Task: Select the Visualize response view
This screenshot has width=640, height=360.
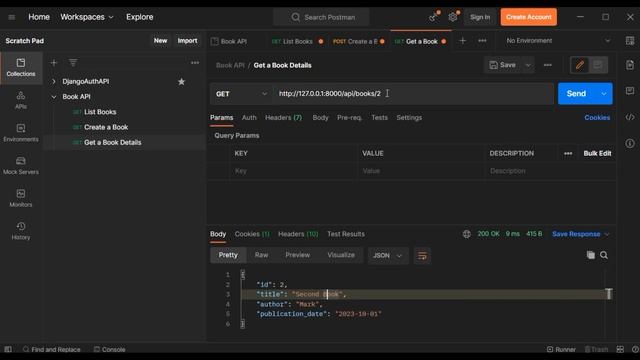Action: [x=341, y=255]
